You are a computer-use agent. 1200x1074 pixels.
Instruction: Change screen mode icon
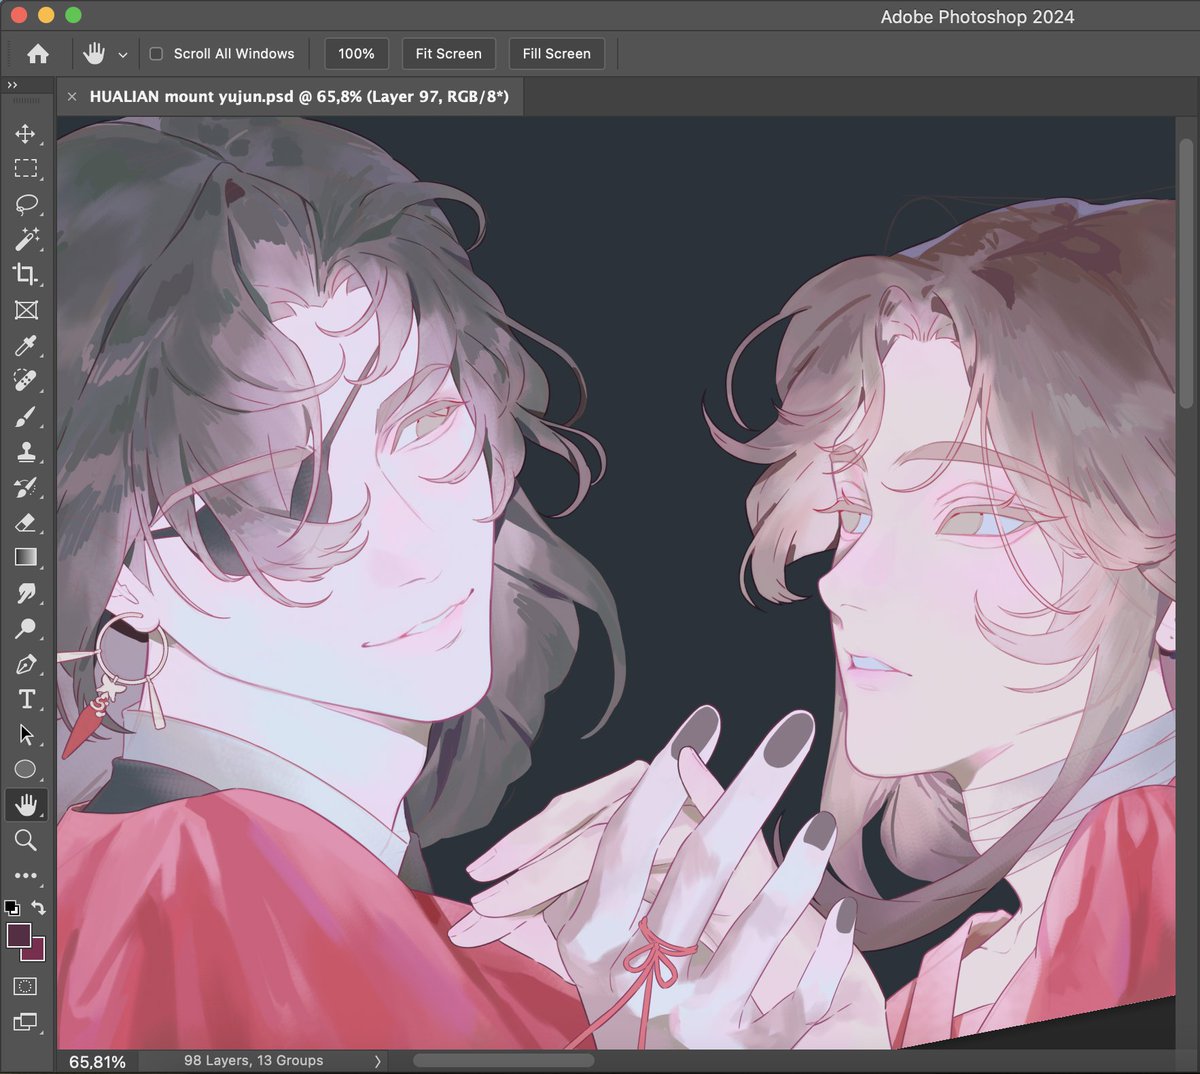26,1022
